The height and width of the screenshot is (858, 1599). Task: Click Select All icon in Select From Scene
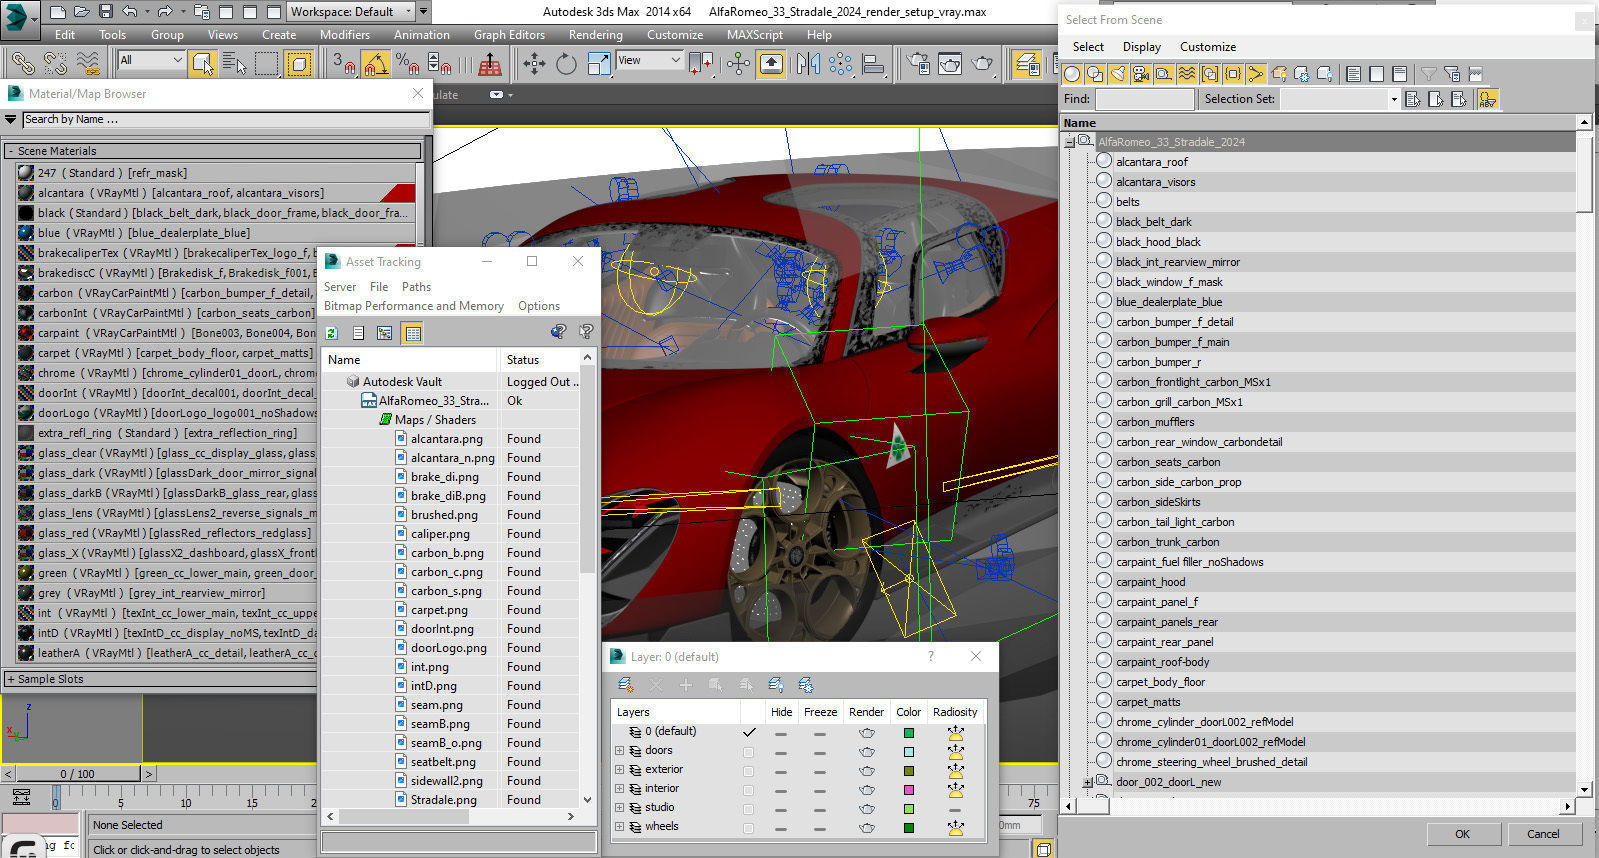[1353, 74]
